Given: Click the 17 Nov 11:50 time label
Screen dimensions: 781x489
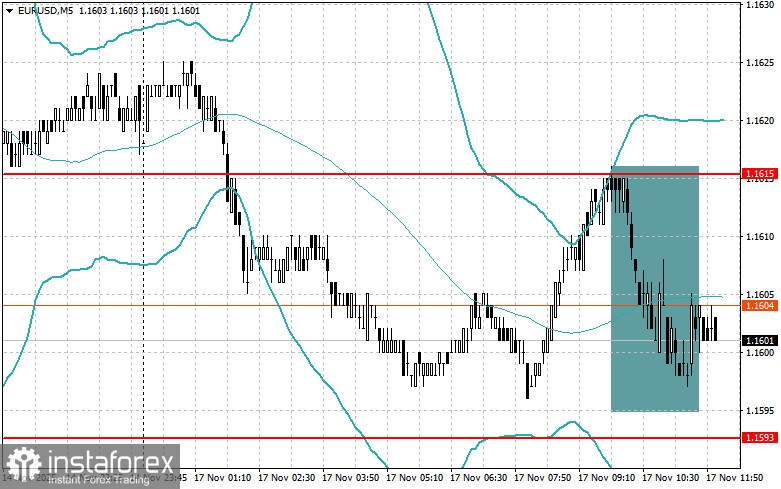Looking at the screenshot, I should click(734, 478).
